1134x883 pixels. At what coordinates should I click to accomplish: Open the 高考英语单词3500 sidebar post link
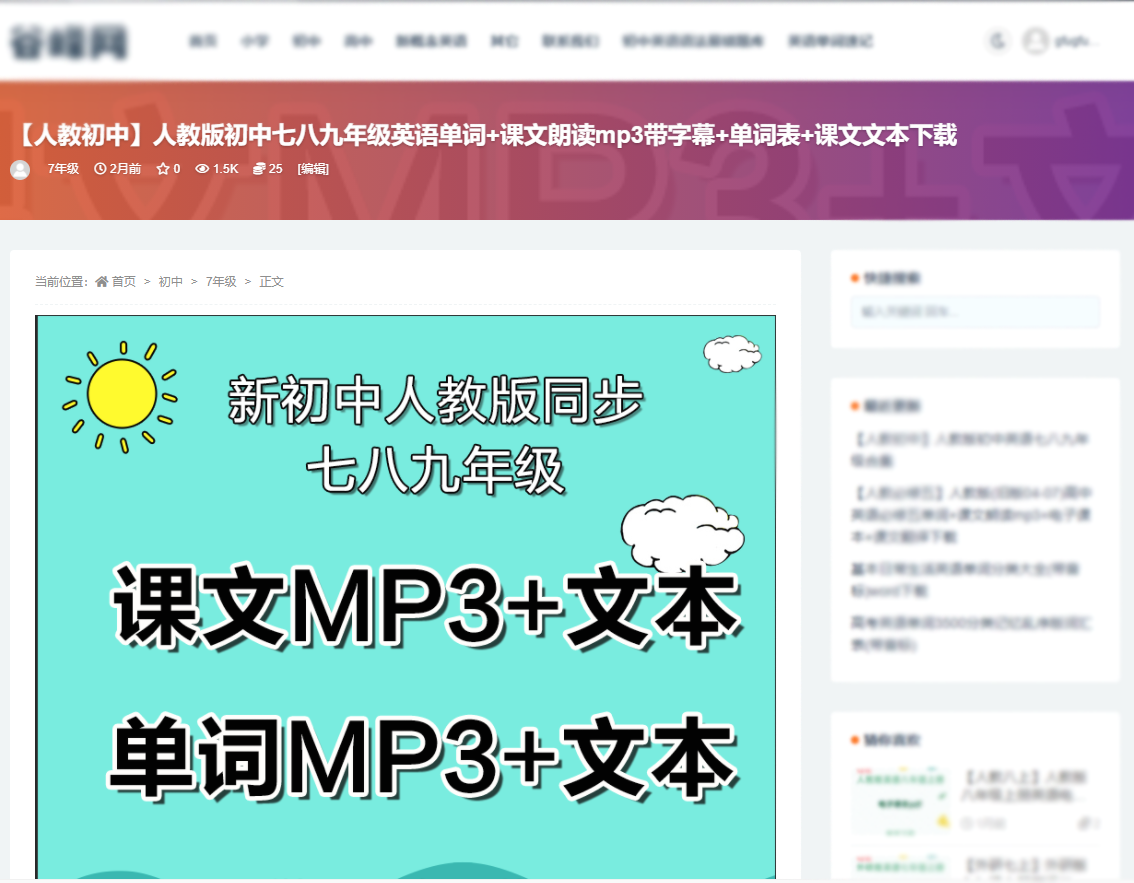[972, 633]
